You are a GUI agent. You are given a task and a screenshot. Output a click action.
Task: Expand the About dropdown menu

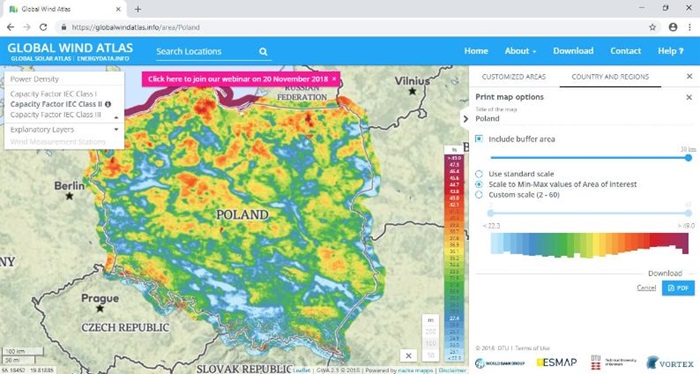521,51
